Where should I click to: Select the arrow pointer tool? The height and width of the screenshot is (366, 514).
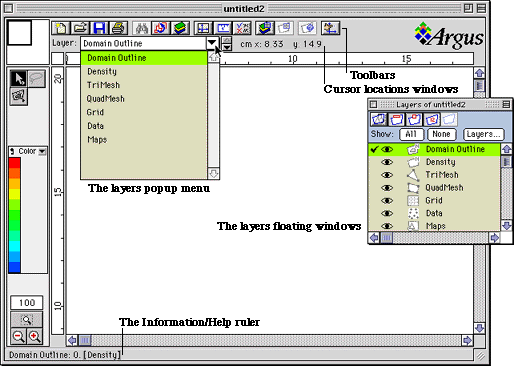[19, 79]
